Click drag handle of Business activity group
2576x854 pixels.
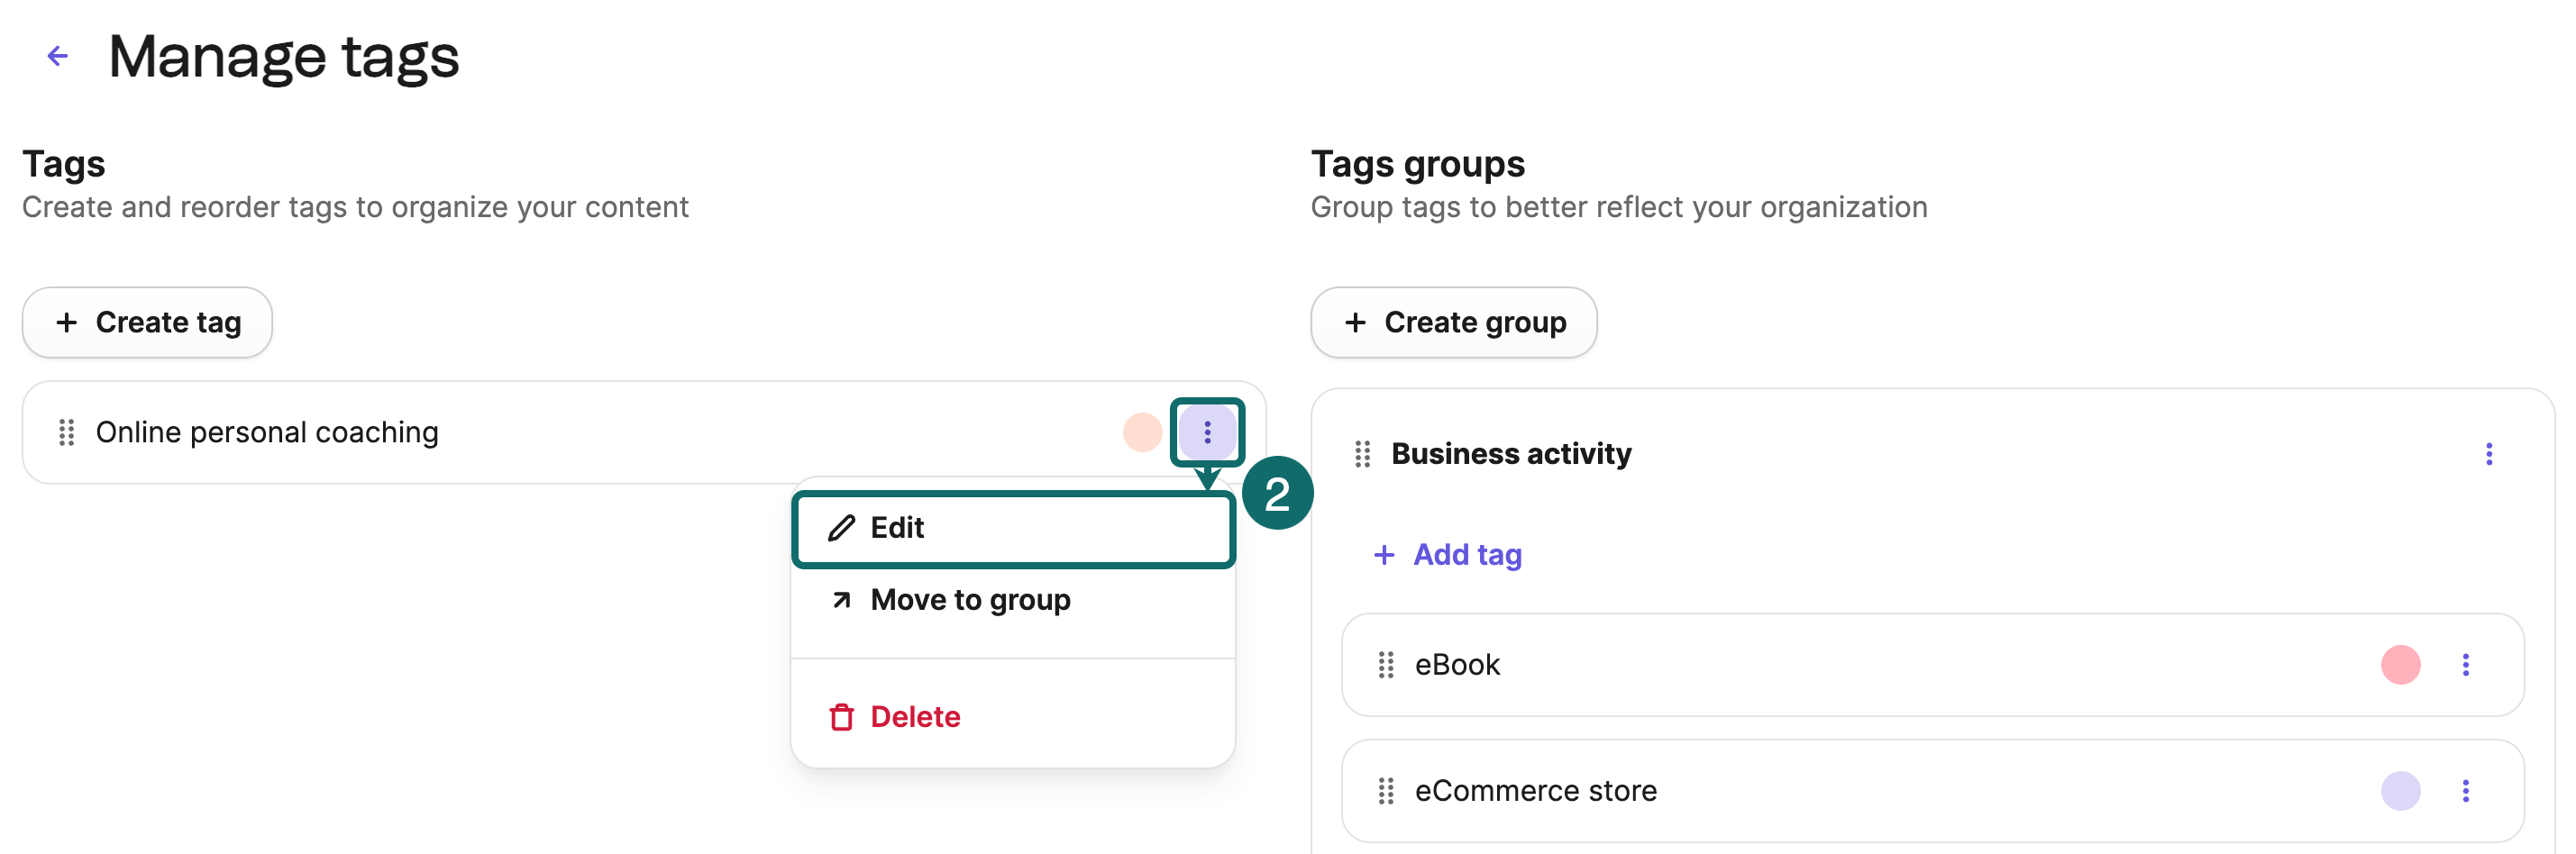point(1362,454)
